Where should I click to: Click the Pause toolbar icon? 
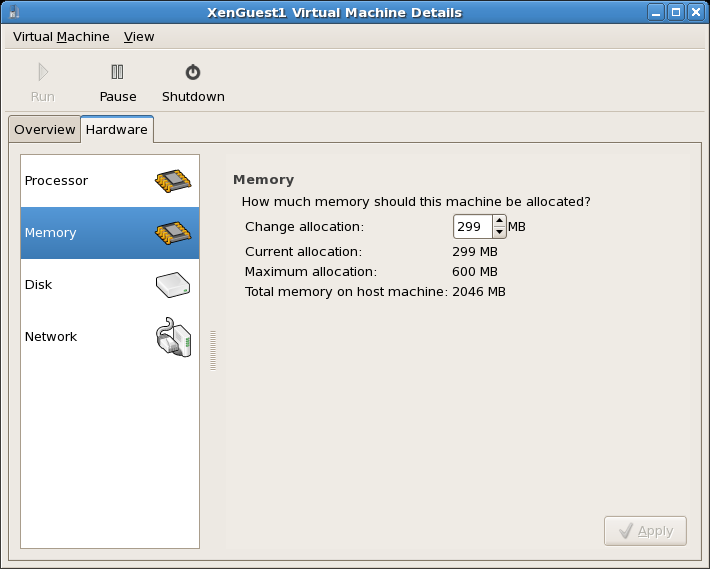click(117, 72)
